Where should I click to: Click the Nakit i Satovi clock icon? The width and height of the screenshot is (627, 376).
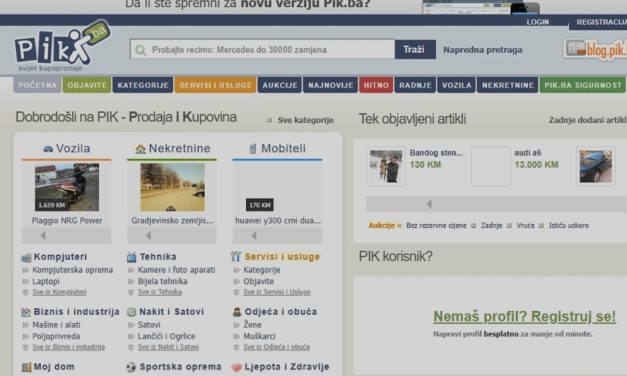[x=132, y=312]
